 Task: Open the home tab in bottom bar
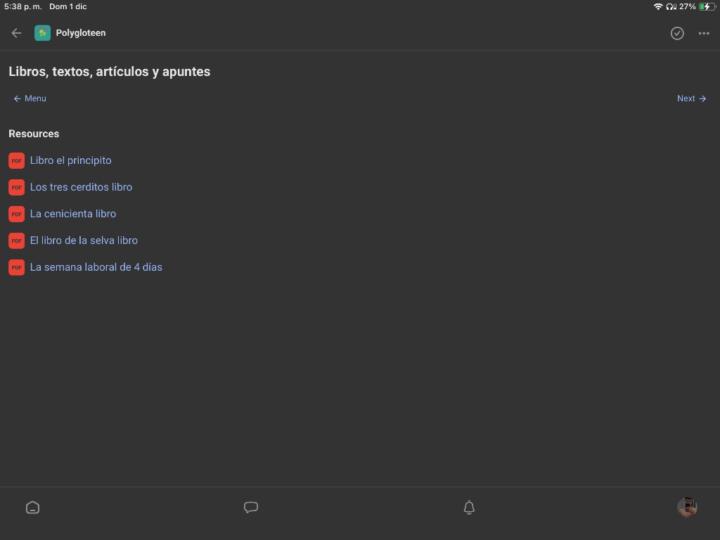coord(33,507)
